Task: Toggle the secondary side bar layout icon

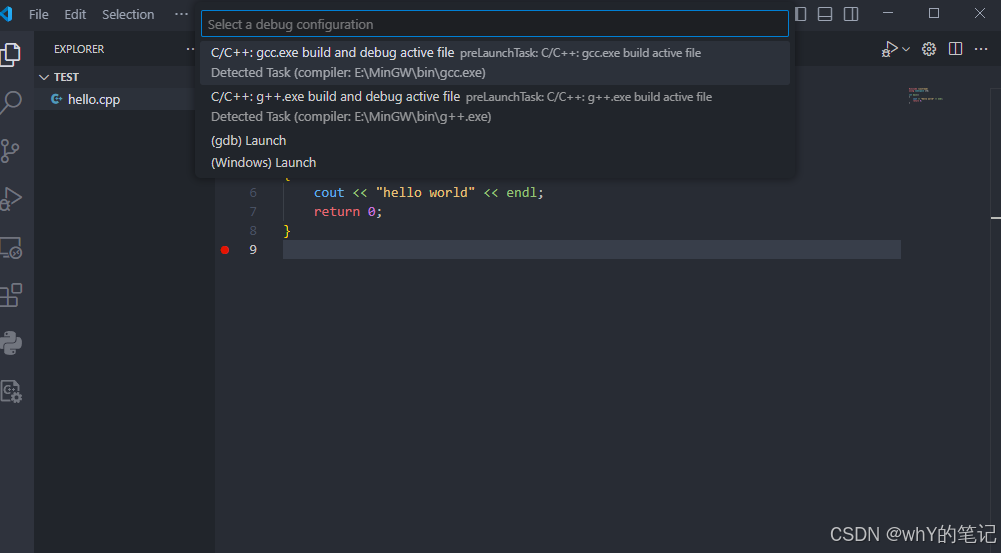Action: click(x=851, y=14)
